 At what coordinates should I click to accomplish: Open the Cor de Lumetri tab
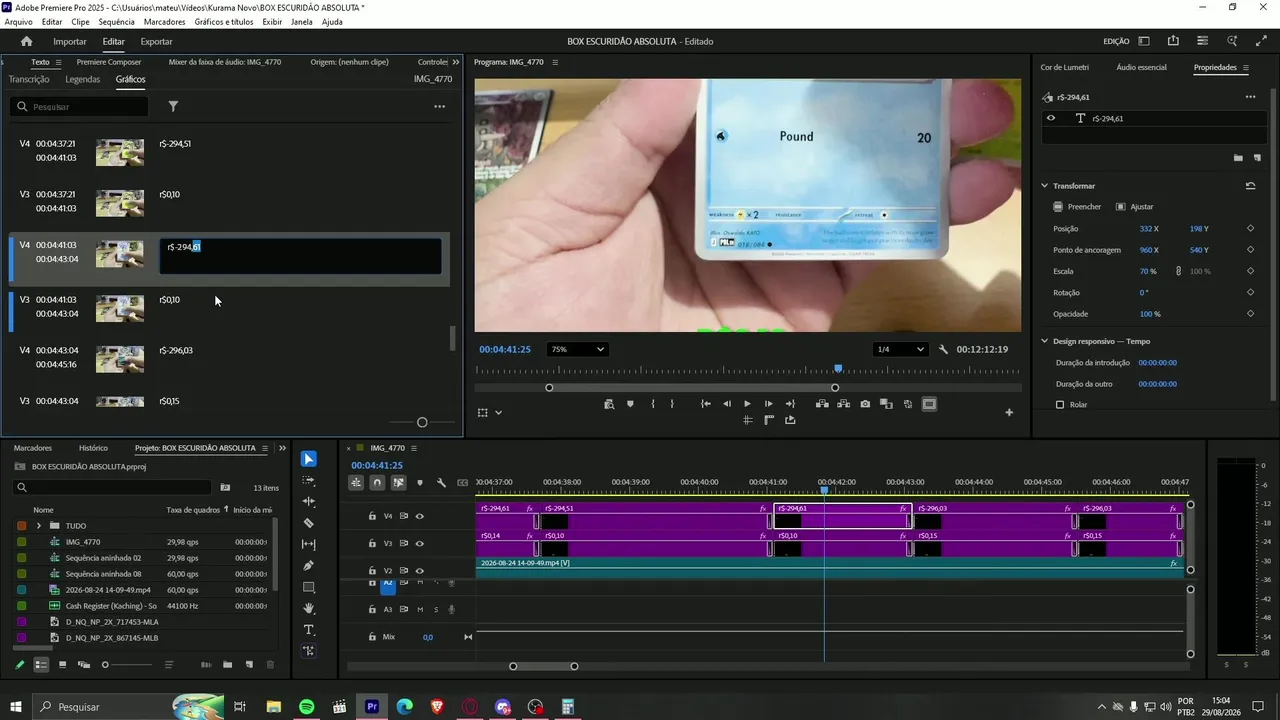coord(1064,67)
